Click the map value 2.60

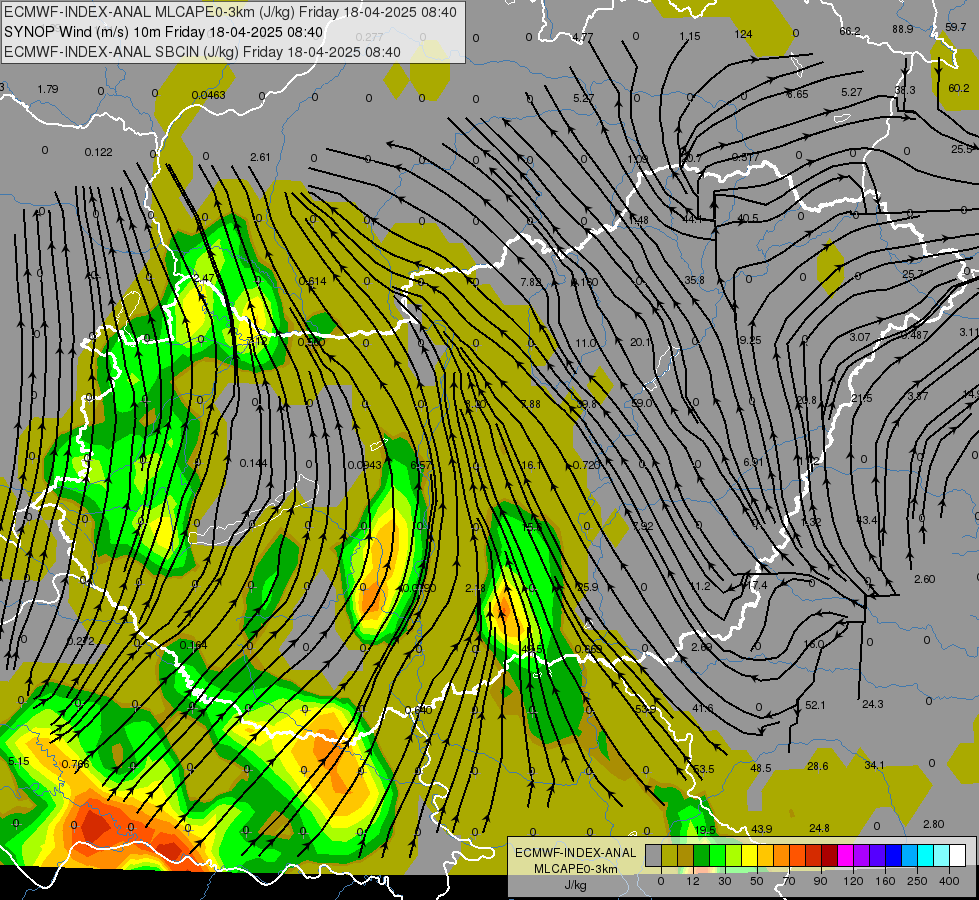point(924,579)
